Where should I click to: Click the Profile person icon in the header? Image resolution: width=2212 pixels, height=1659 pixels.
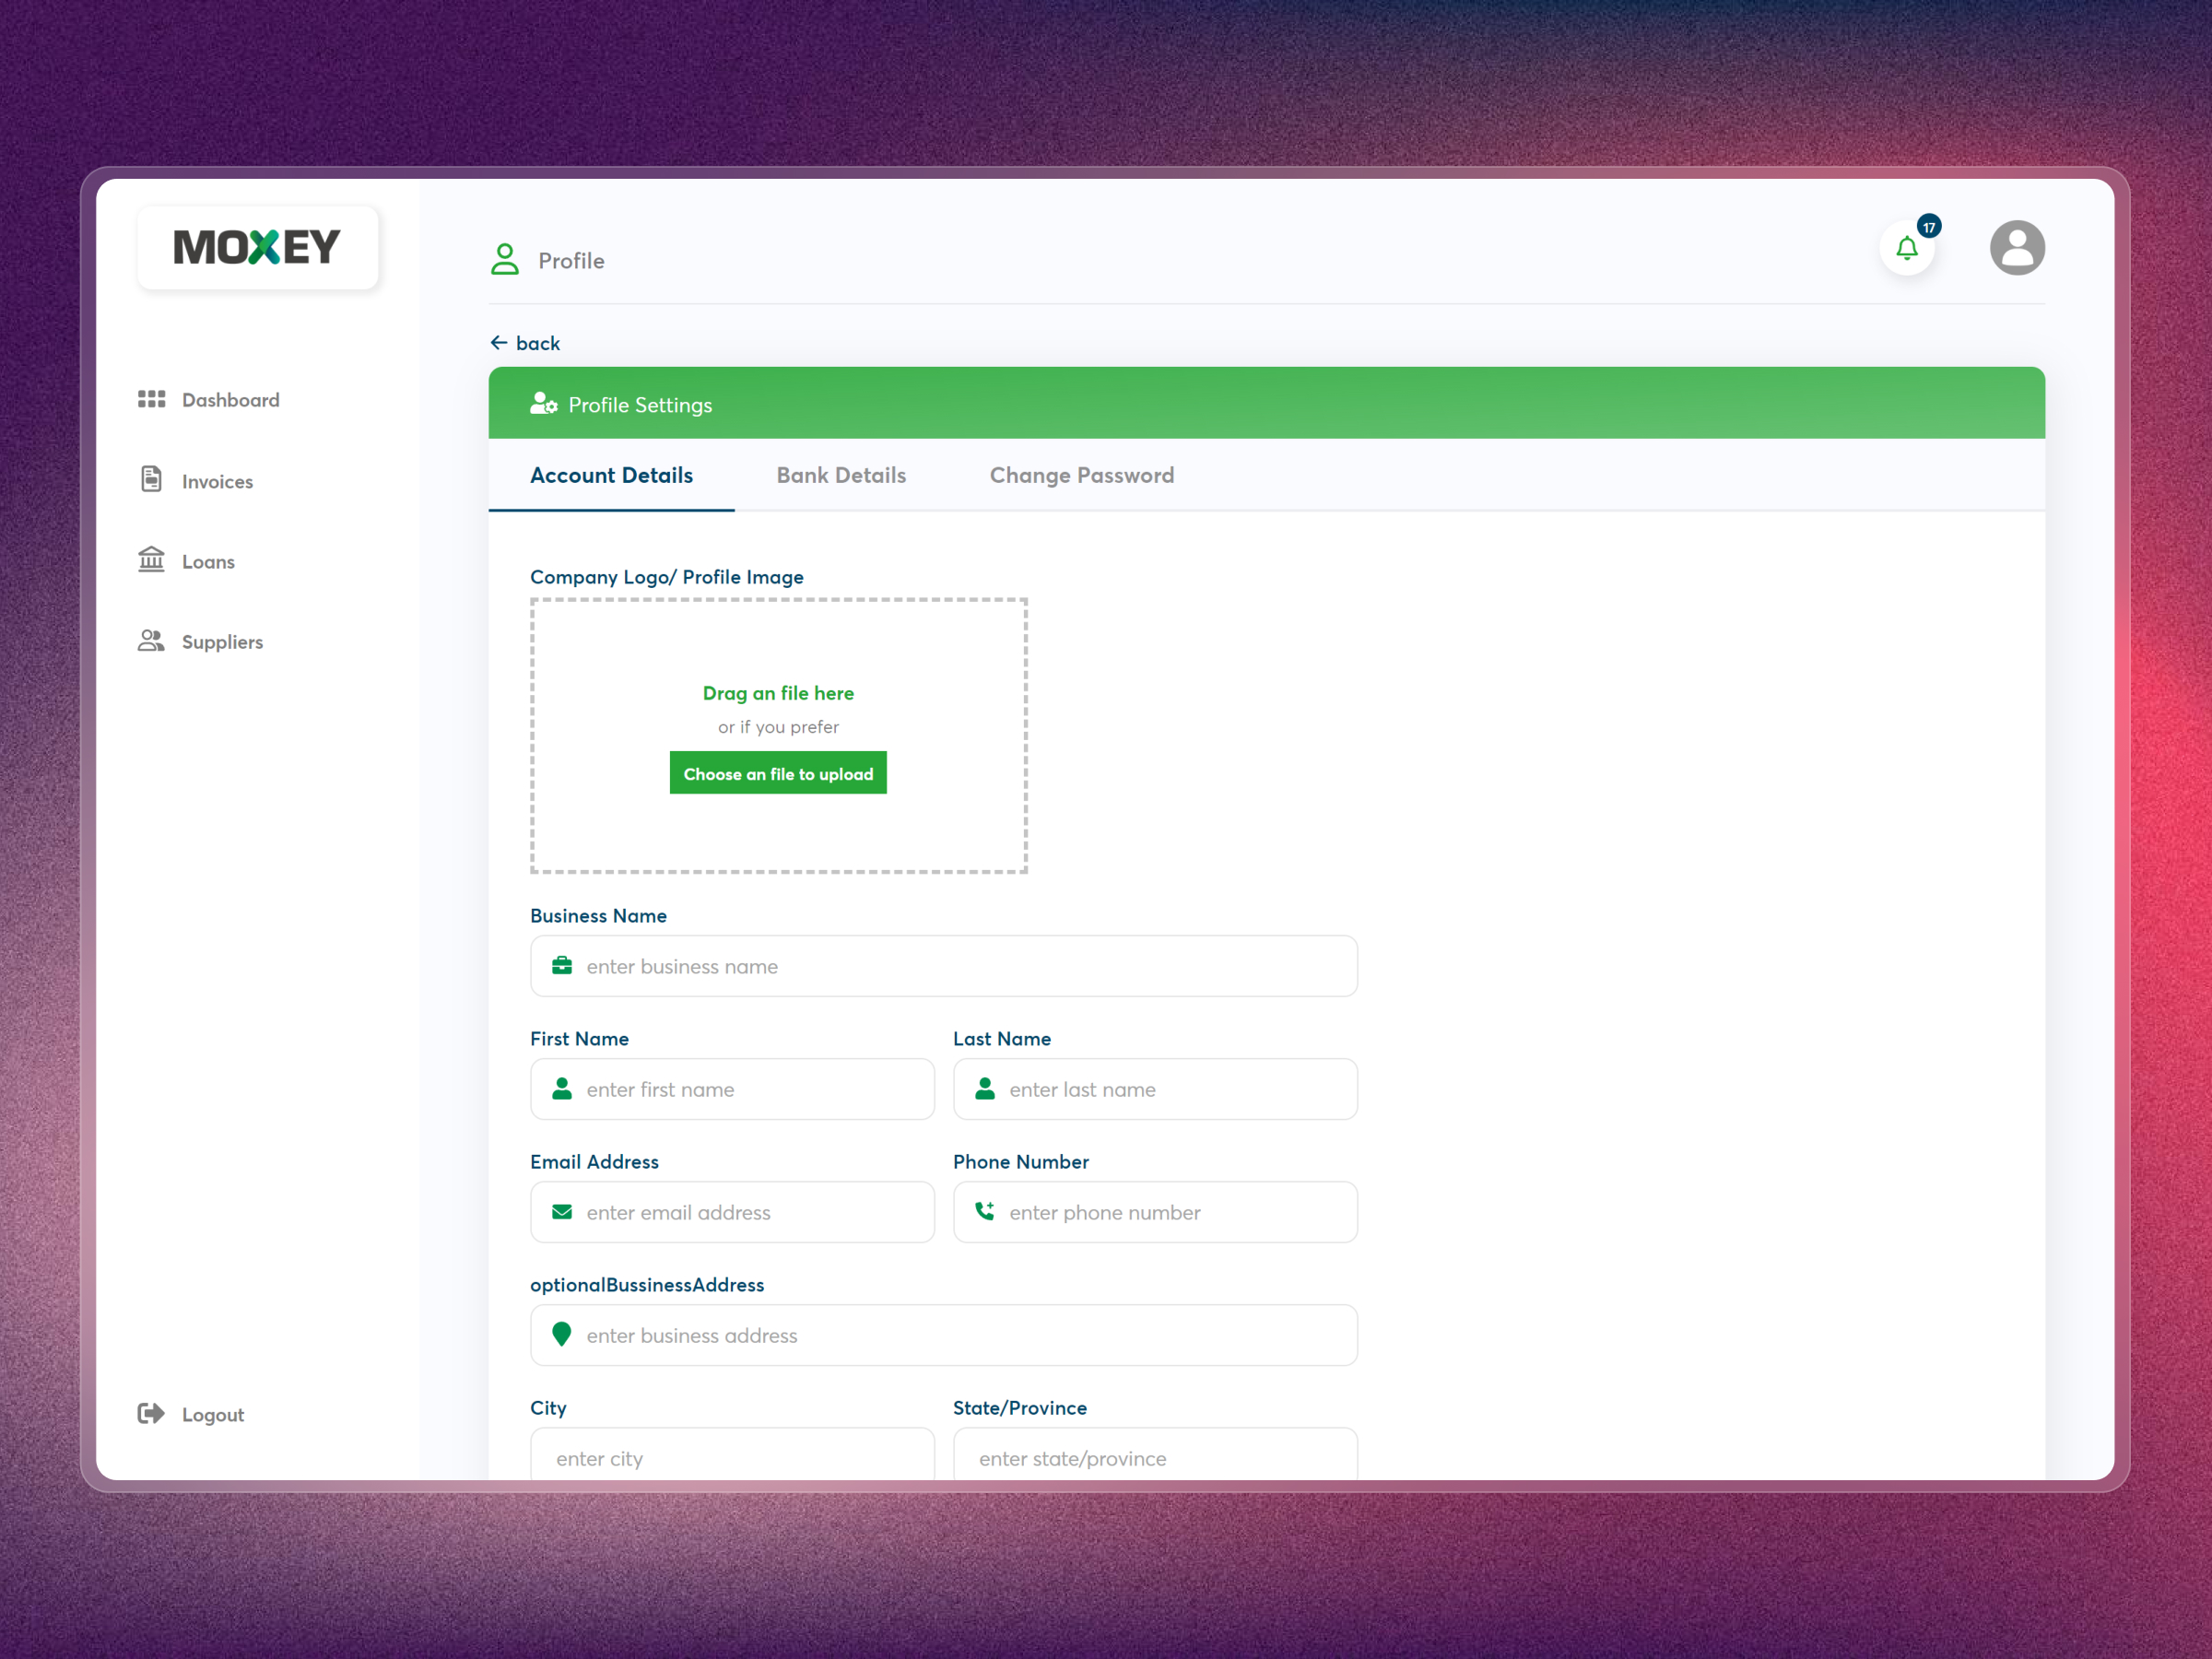504,259
